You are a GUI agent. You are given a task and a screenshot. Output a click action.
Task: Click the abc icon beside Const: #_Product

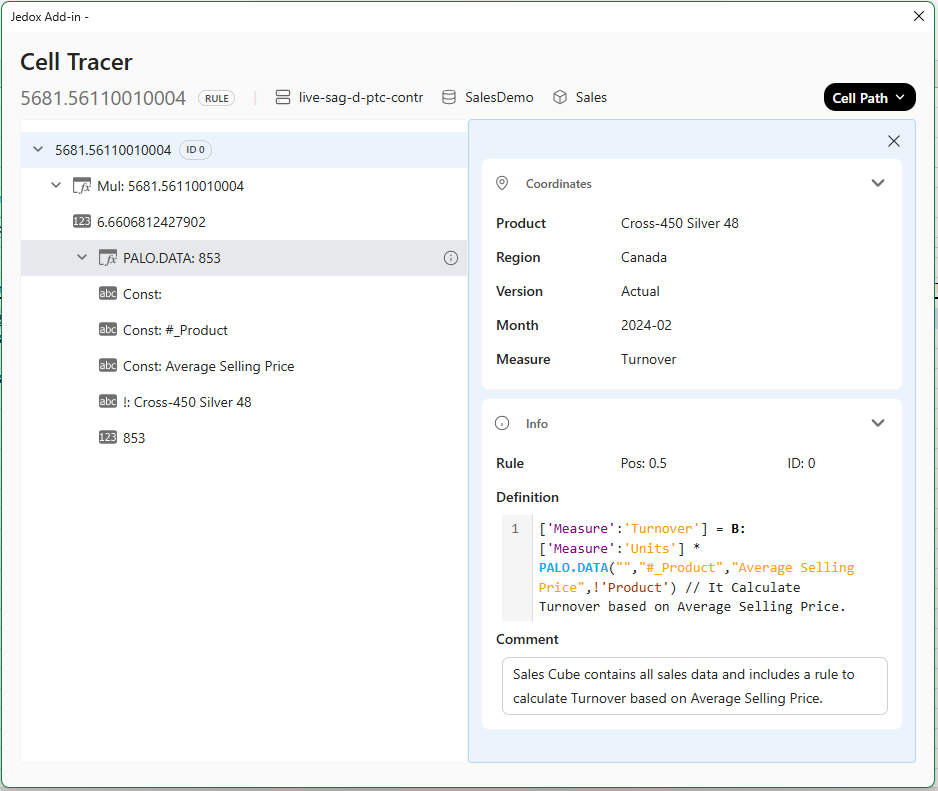click(x=108, y=330)
